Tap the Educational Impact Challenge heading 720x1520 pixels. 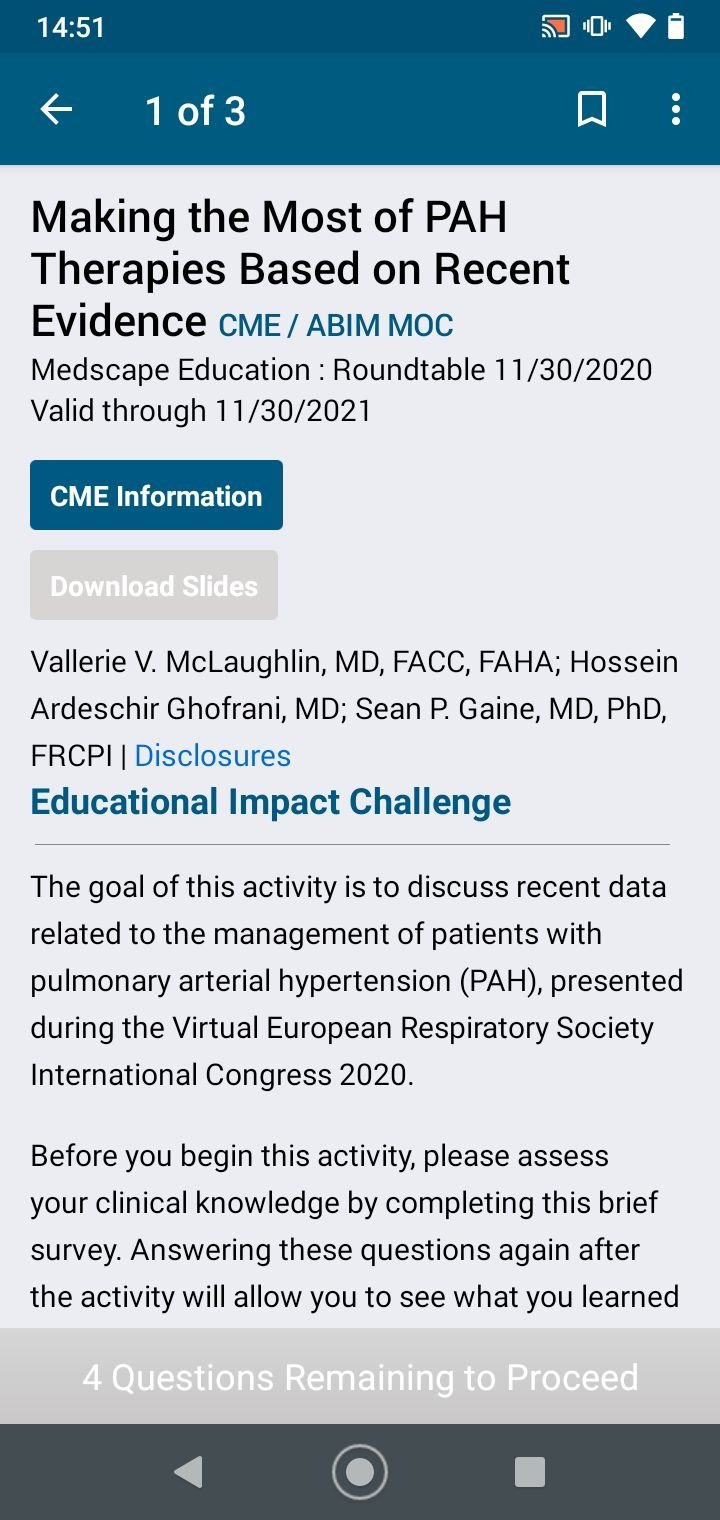pyautogui.click(x=270, y=802)
